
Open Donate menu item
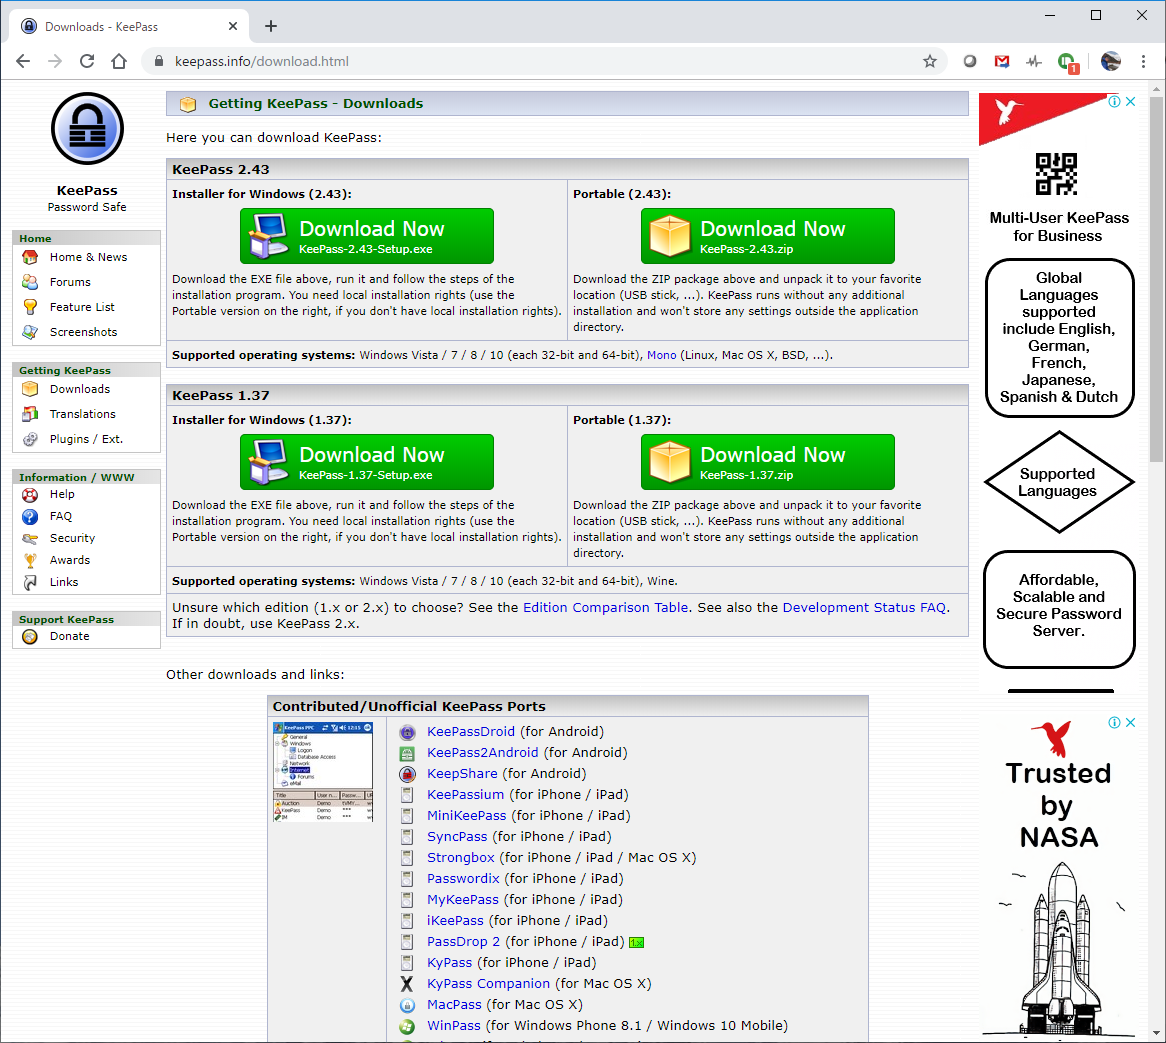(x=69, y=636)
